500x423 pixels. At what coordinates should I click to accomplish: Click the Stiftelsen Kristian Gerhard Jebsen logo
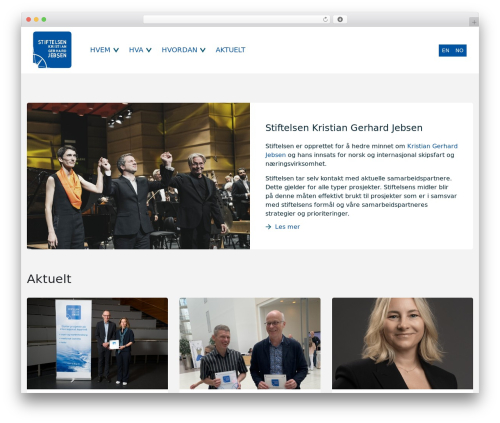(x=52, y=50)
